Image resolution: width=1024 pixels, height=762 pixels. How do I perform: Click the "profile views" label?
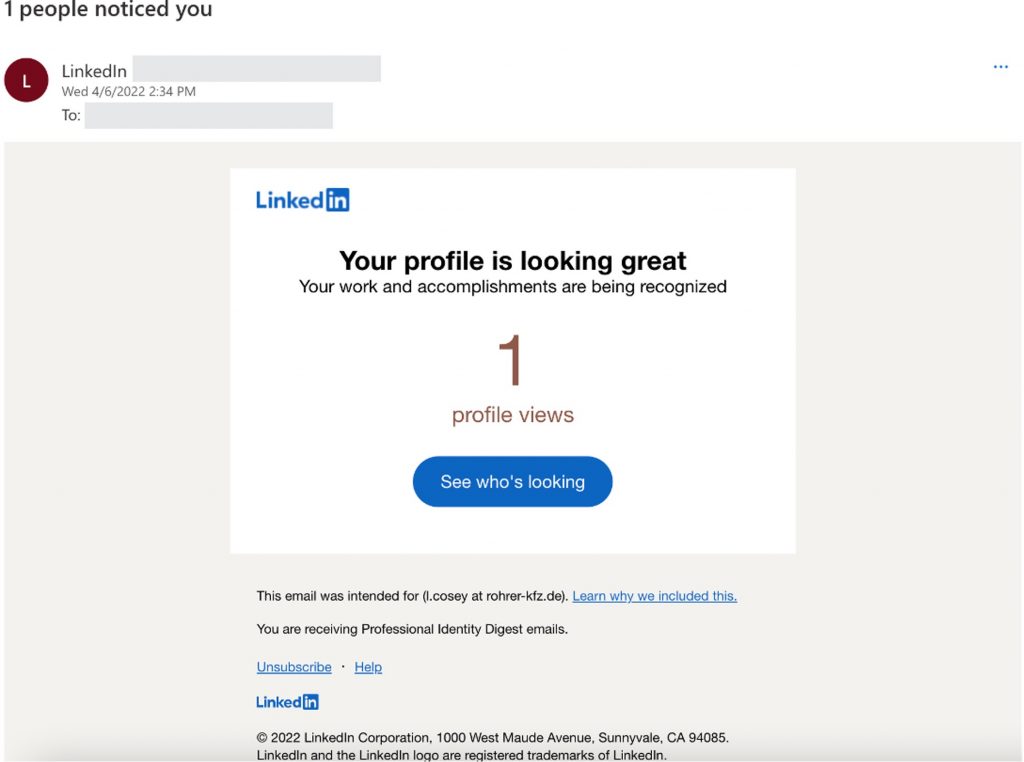tap(512, 415)
